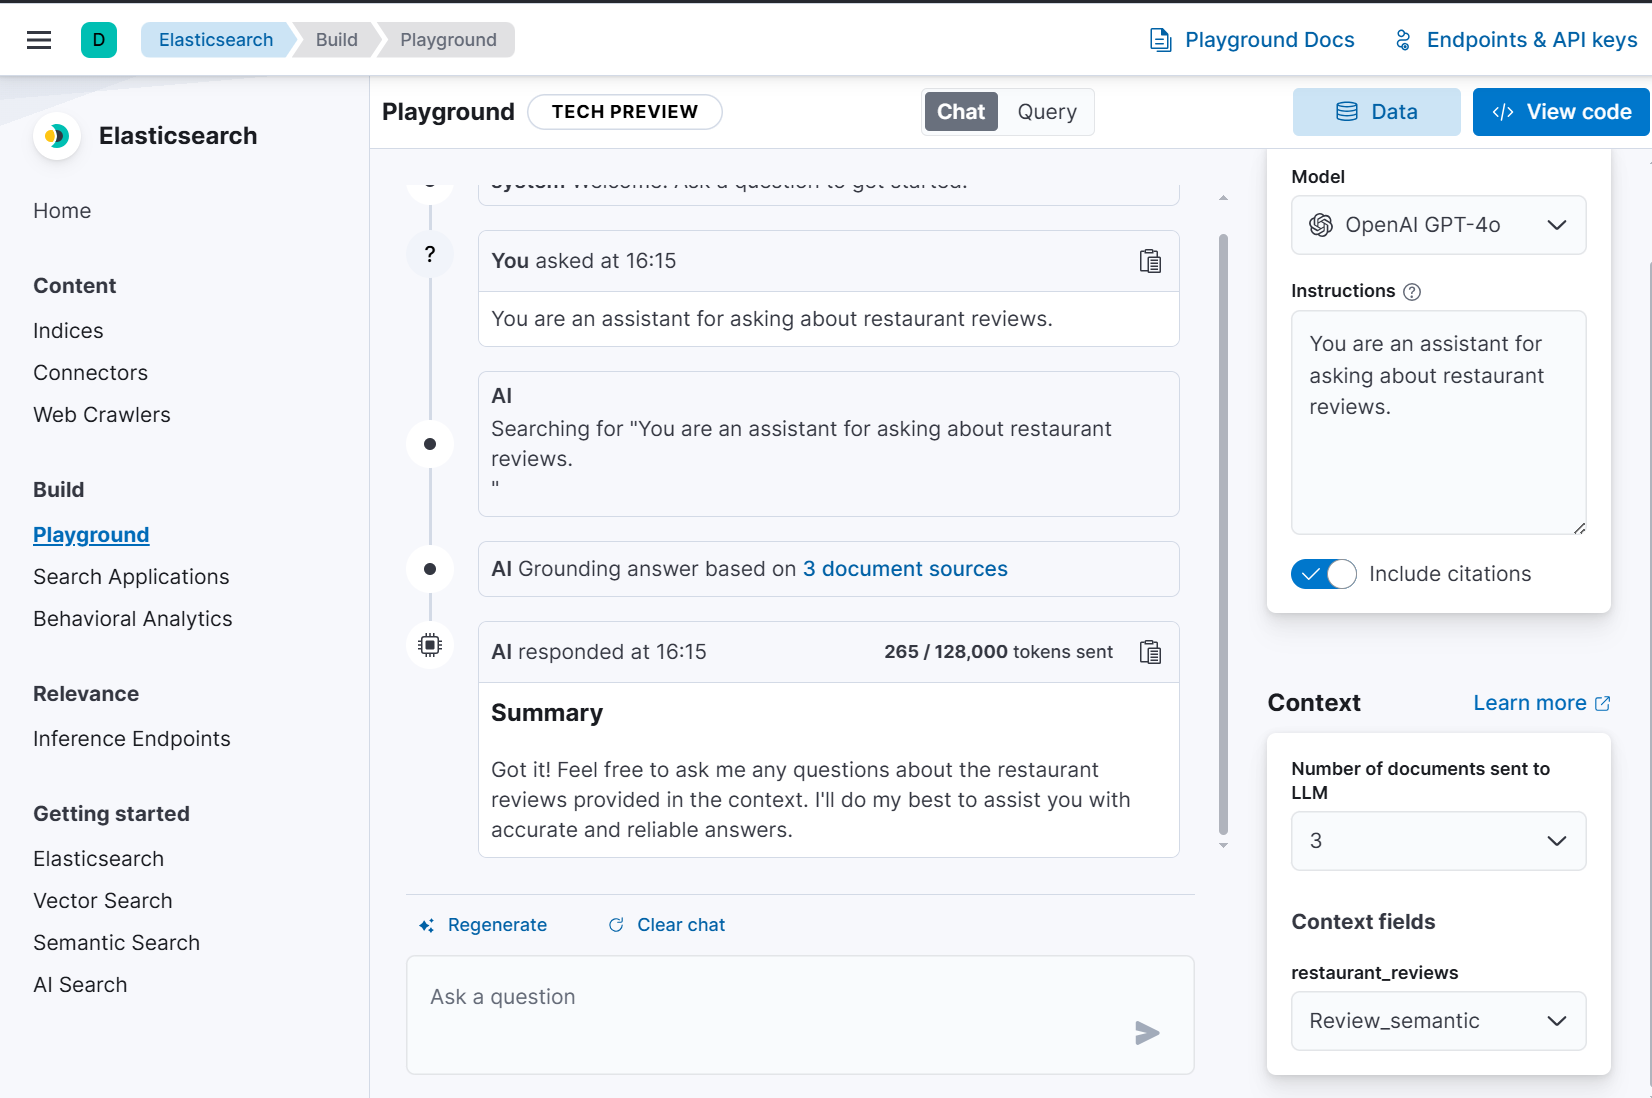
Task: Expand the number of documents dropdown
Action: pyautogui.click(x=1438, y=841)
